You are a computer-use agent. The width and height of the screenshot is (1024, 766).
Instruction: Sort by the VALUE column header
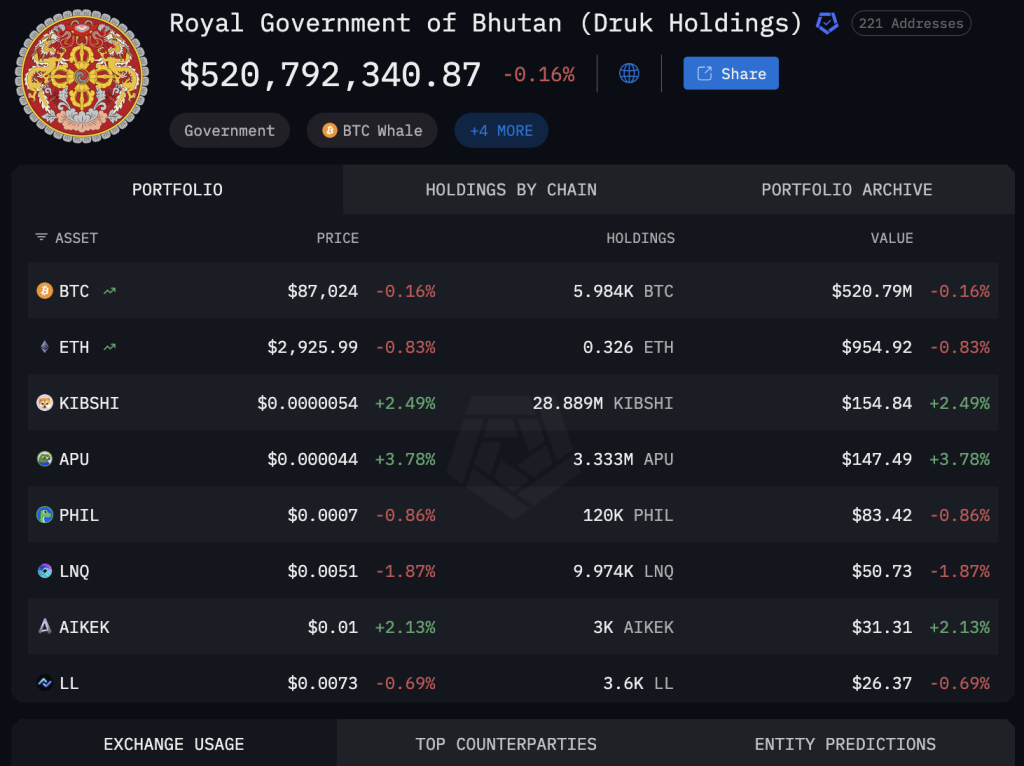coord(891,238)
